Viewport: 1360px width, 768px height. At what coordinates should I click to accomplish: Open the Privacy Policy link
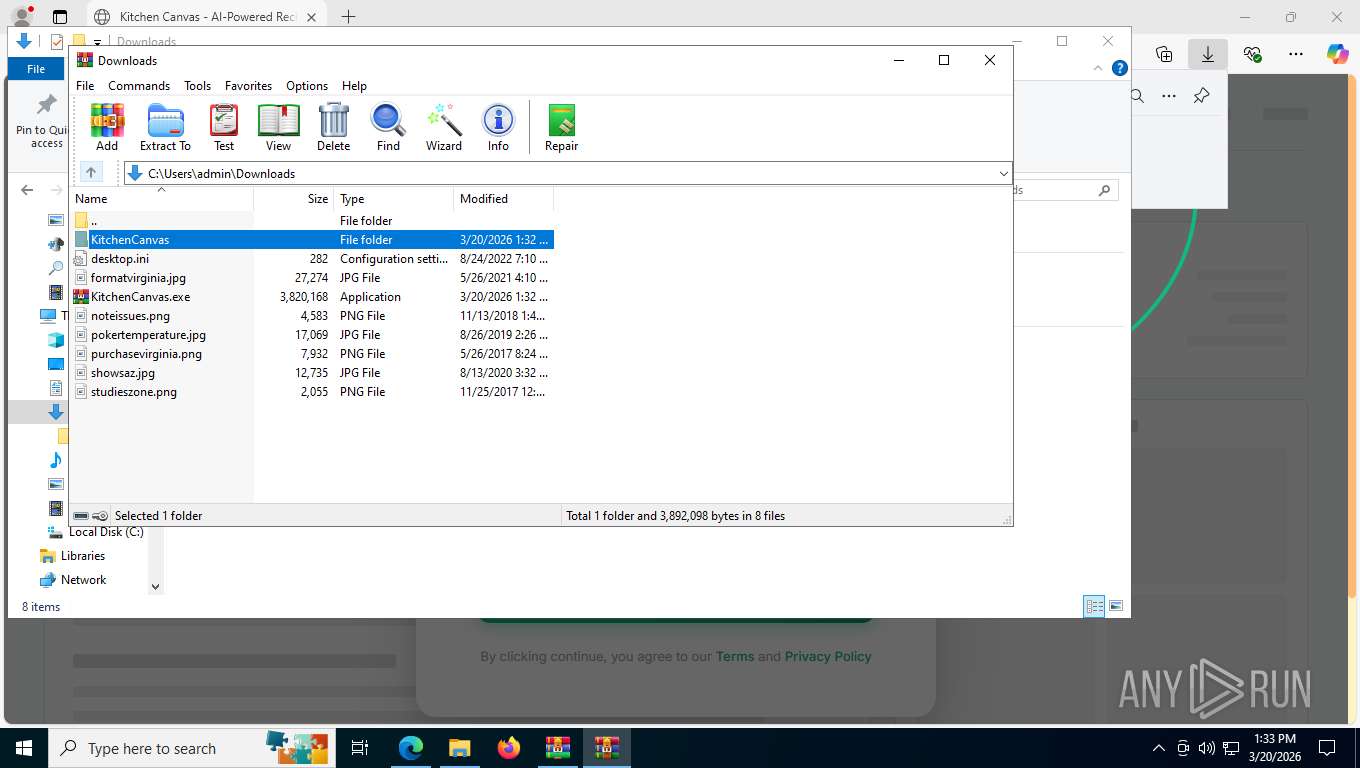(828, 657)
